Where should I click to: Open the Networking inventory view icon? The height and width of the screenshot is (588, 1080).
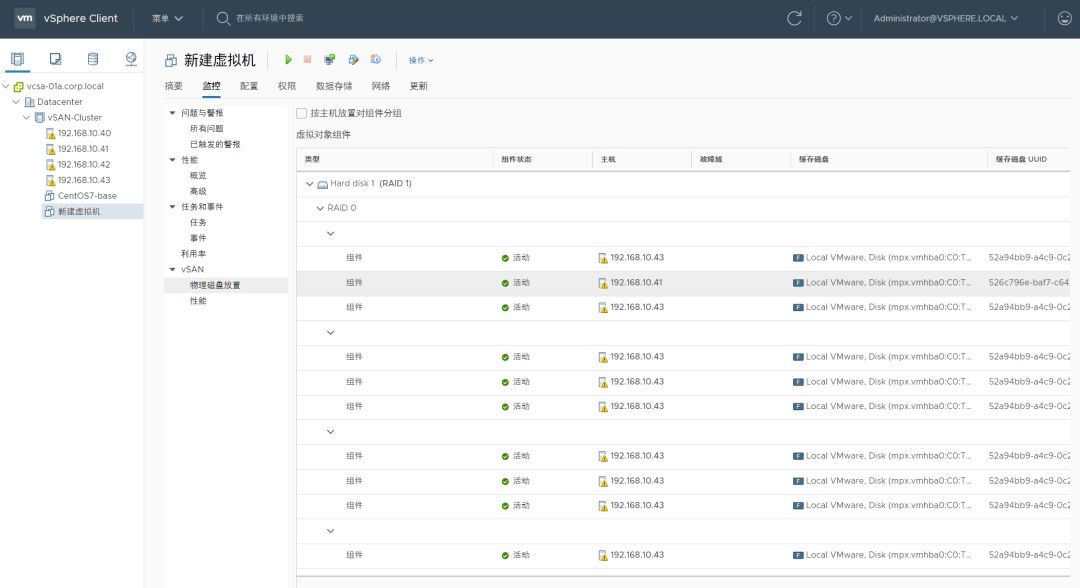tap(131, 59)
